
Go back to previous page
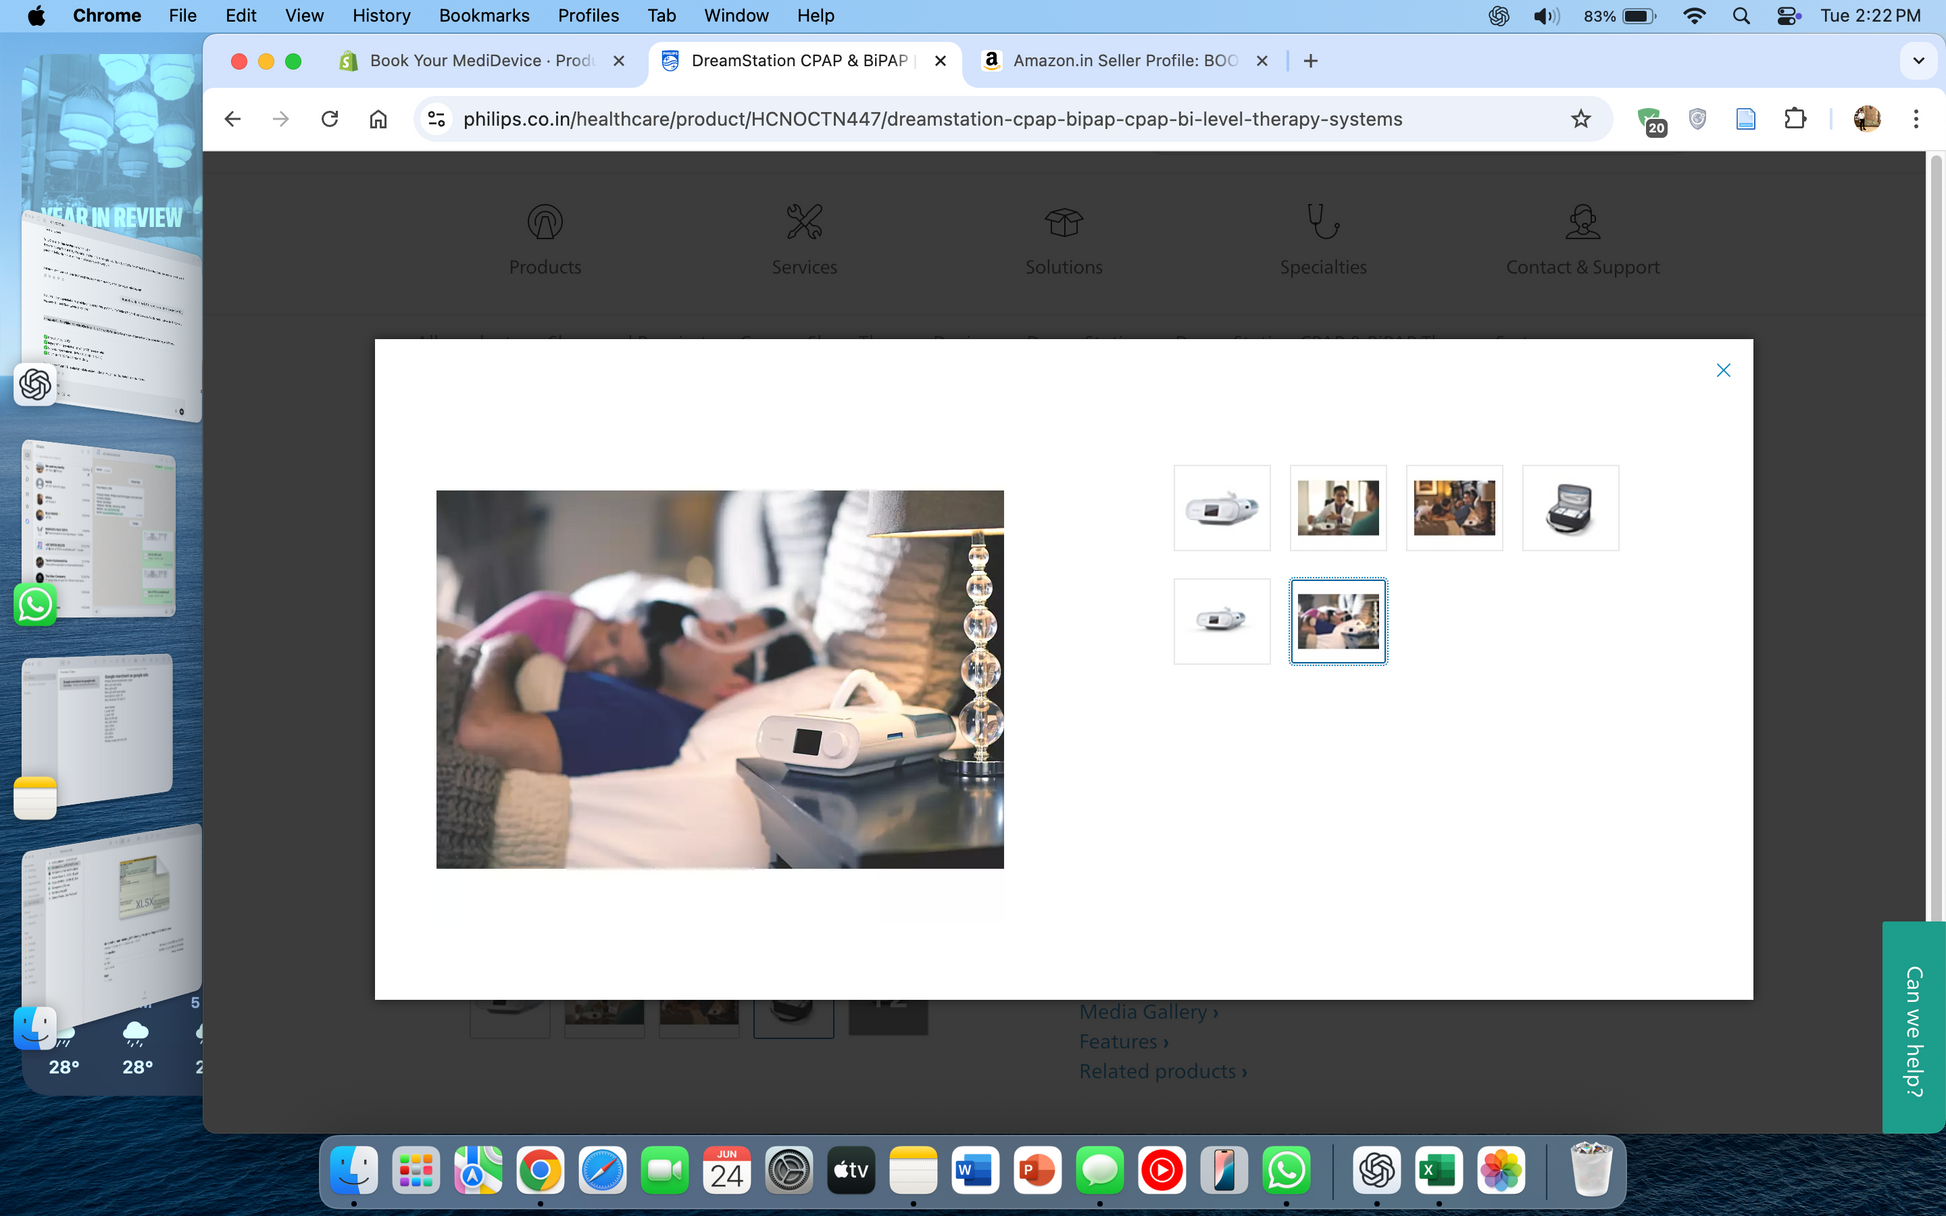tap(233, 119)
